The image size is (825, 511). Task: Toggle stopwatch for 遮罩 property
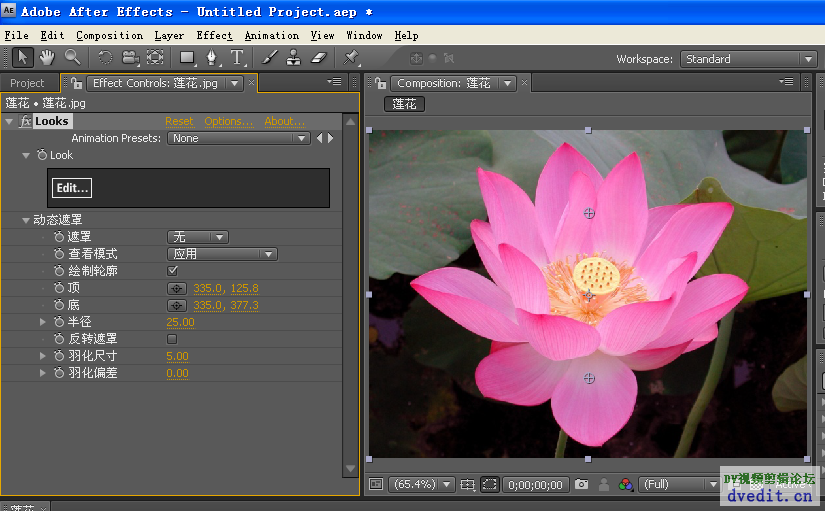click(59, 237)
